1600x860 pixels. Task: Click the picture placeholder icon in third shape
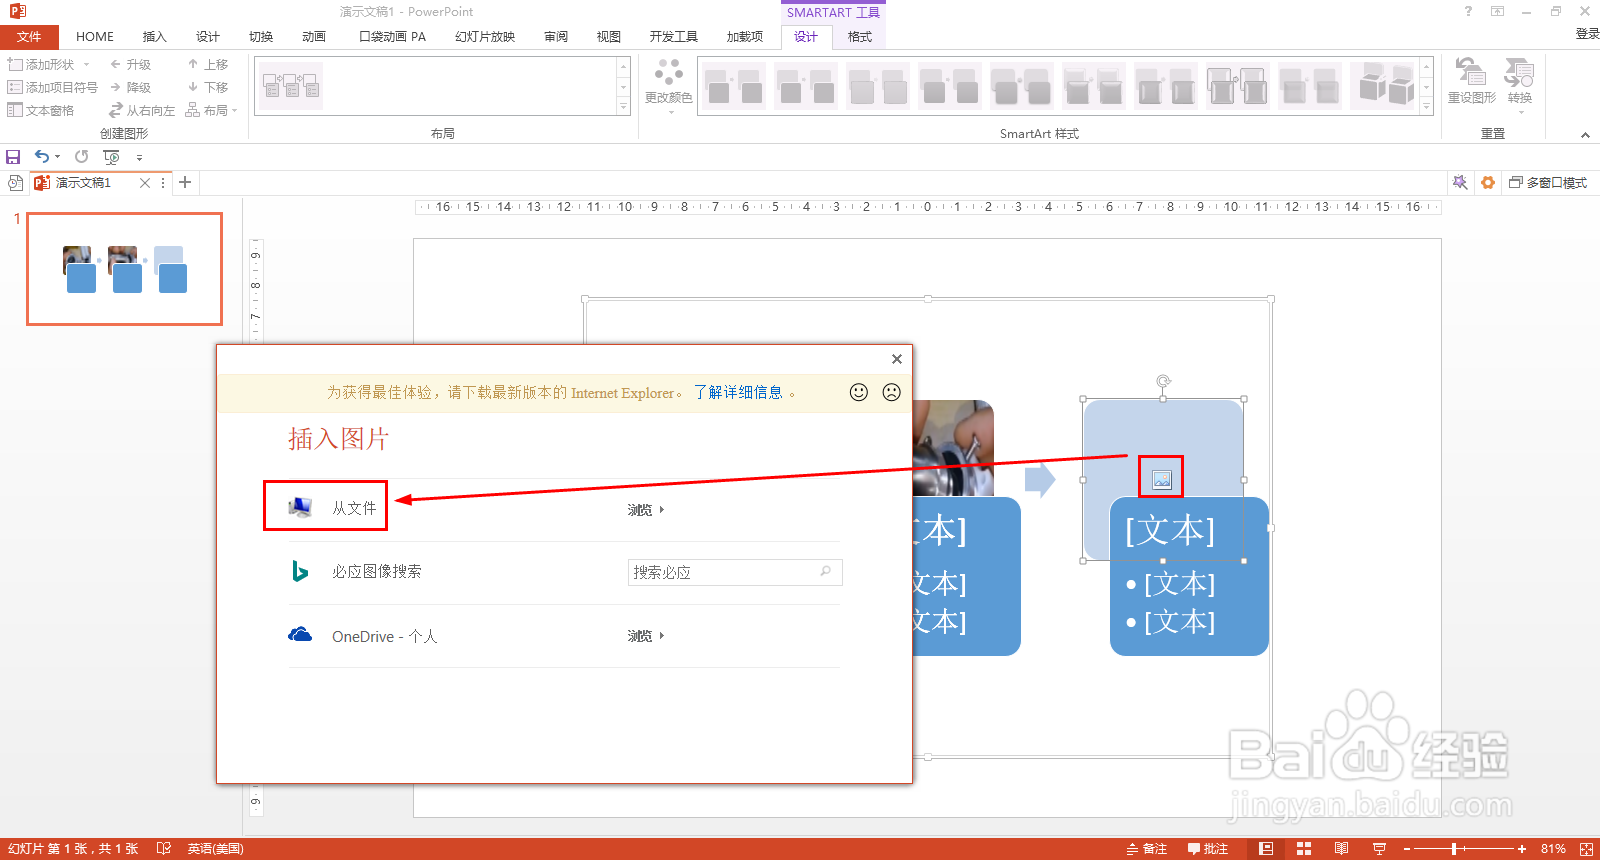(x=1161, y=480)
